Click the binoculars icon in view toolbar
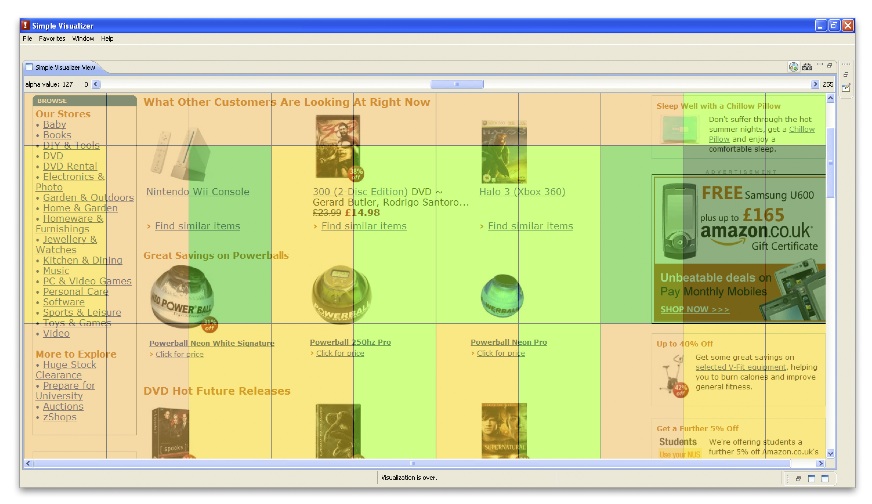Screen dimensions: 872x504 806,67
